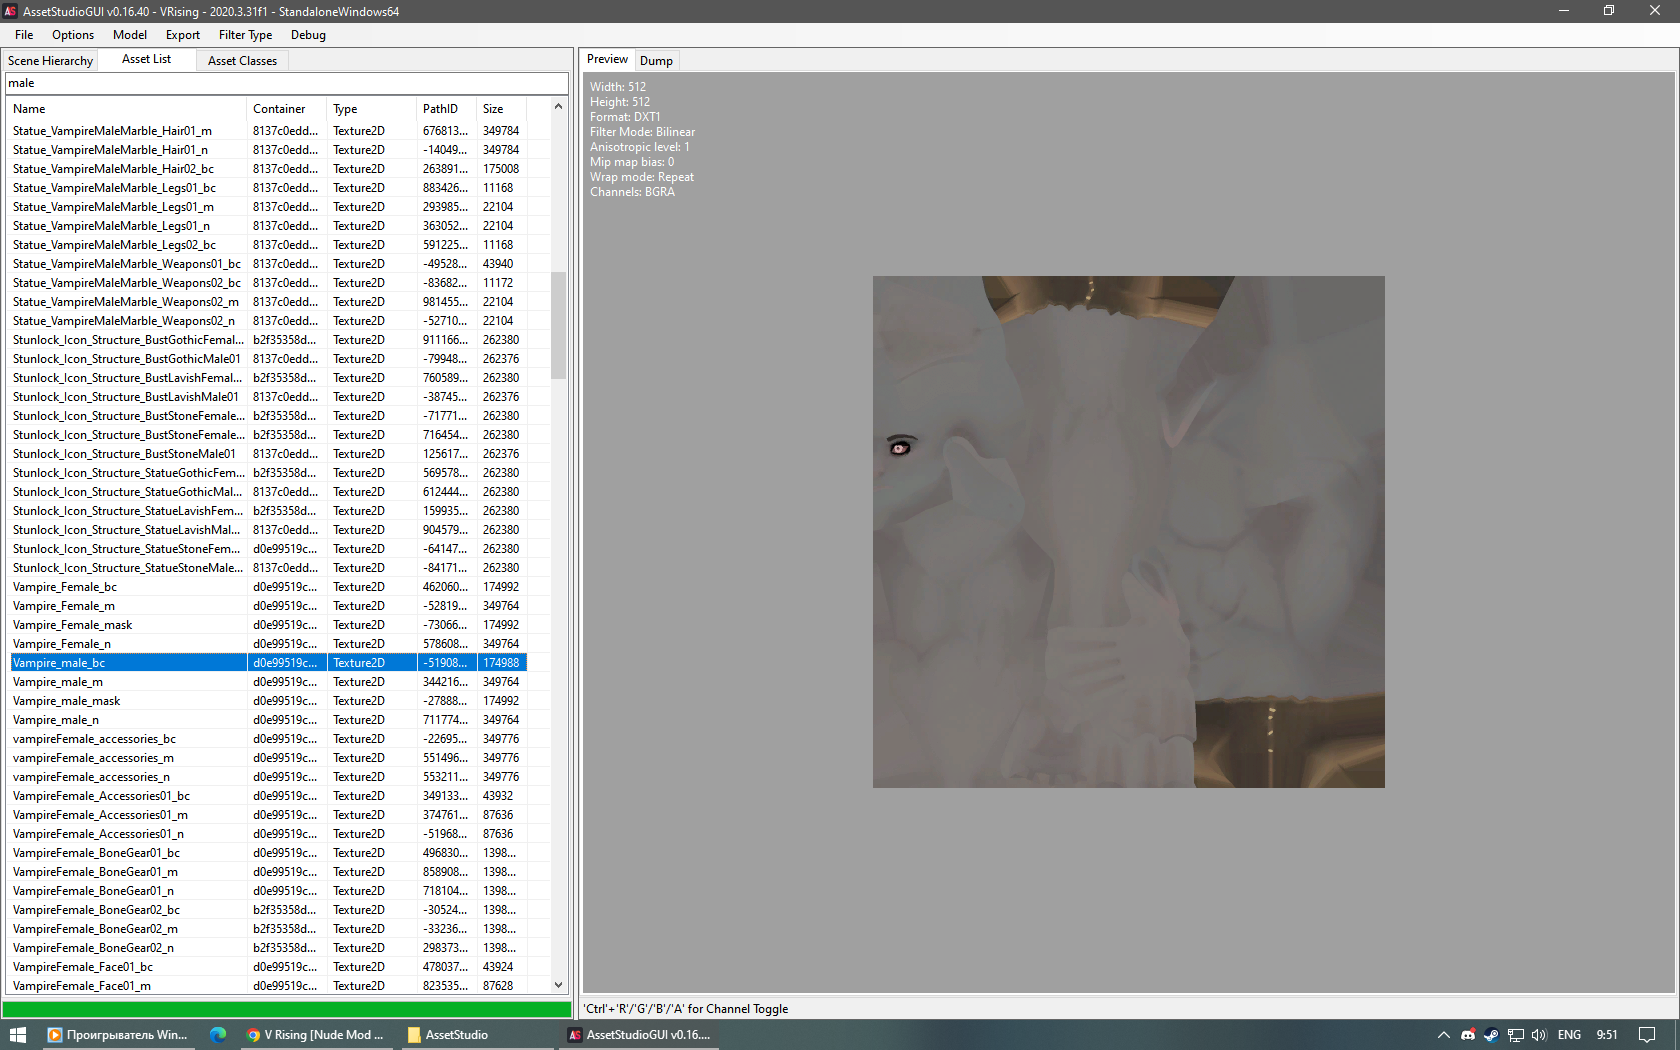Open the Windows notification center
The width and height of the screenshot is (1680, 1050).
tap(1647, 1035)
